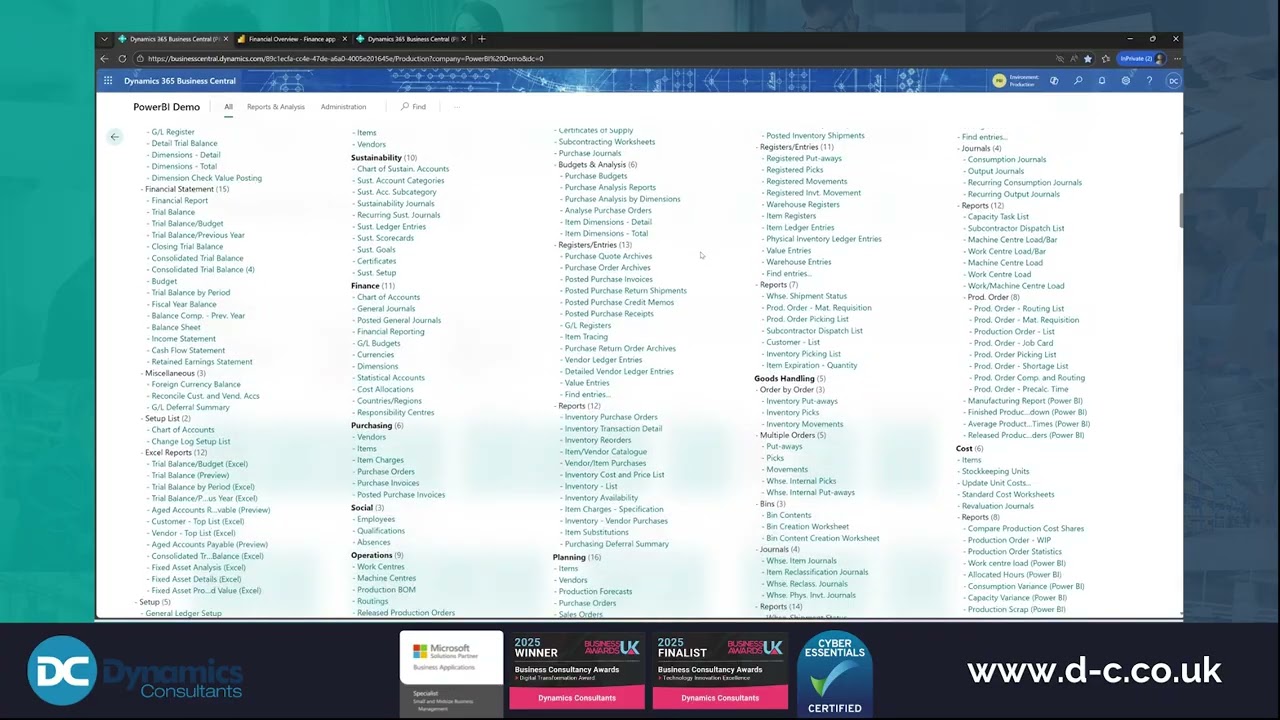1280x720 pixels.
Task: Open the DC user account avatar
Action: point(1173,81)
